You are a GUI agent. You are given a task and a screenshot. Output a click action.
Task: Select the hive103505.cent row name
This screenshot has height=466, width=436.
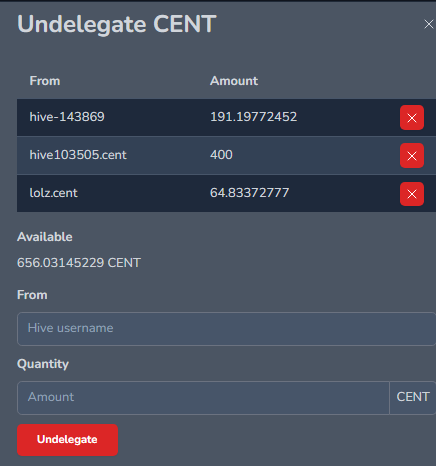coord(78,155)
